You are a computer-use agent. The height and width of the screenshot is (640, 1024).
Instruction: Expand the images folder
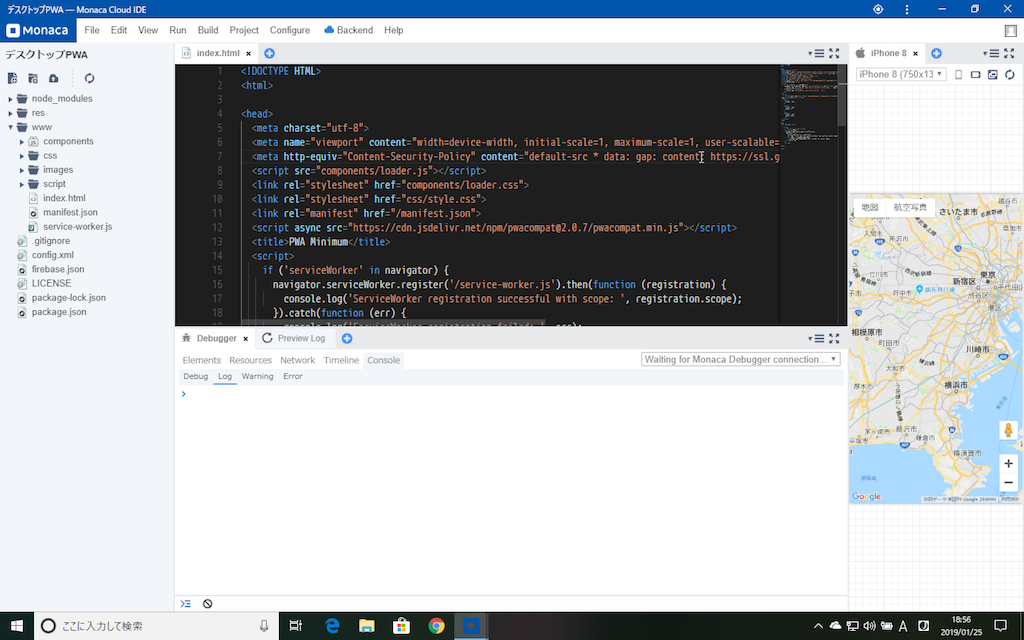22,170
